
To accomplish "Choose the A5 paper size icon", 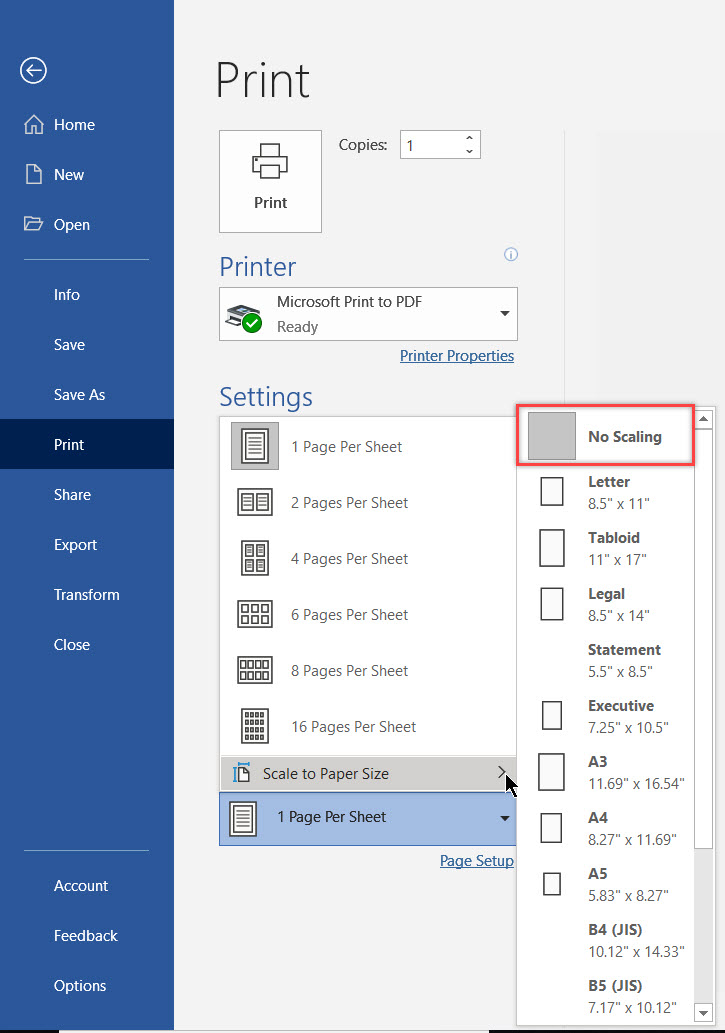I will point(552,884).
